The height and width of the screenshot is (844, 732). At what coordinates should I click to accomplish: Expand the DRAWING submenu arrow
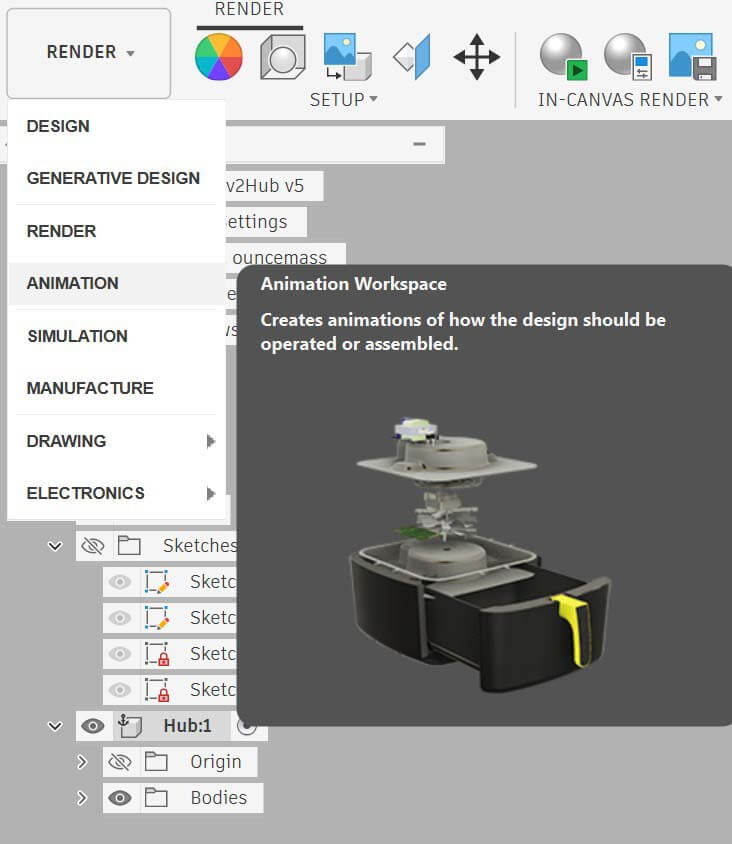(211, 441)
